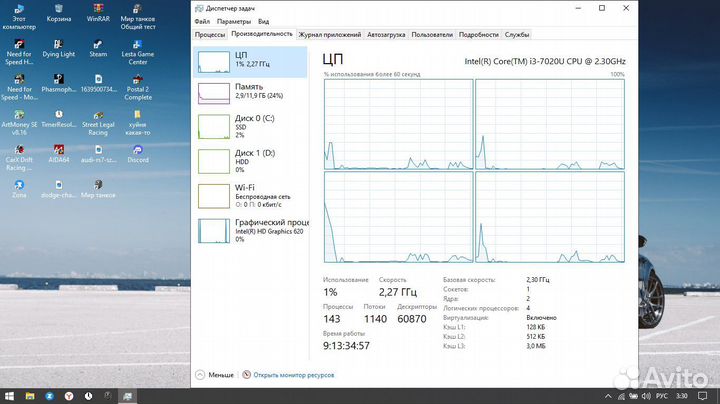The height and width of the screenshot is (404, 720).
Task: Click the descriptors value 60870
Action: [x=412, y=319]
